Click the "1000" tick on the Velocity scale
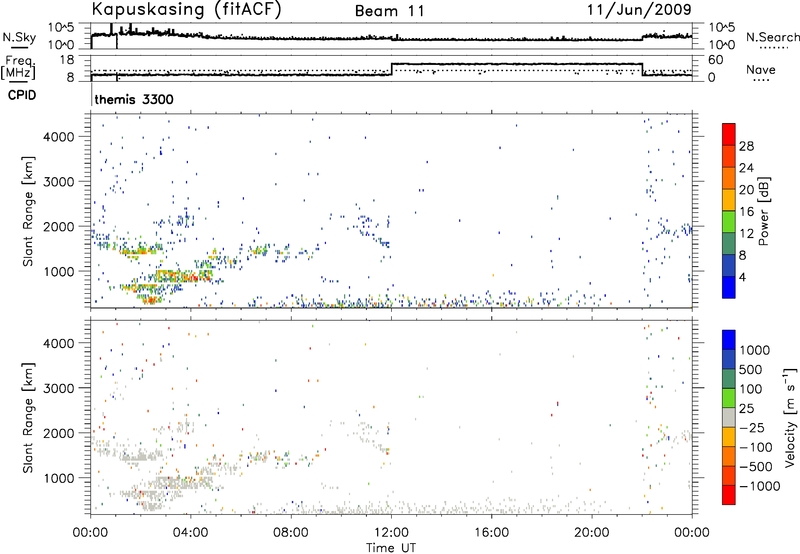 [755, 350]
